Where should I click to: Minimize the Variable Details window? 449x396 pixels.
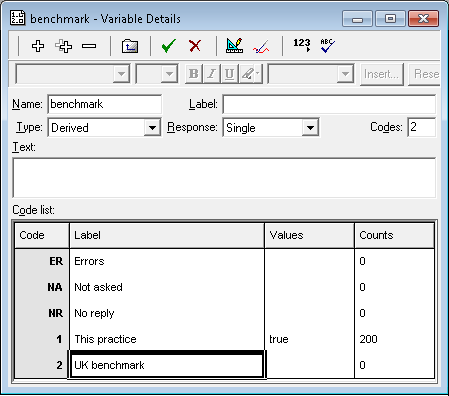tap(357, 19)
